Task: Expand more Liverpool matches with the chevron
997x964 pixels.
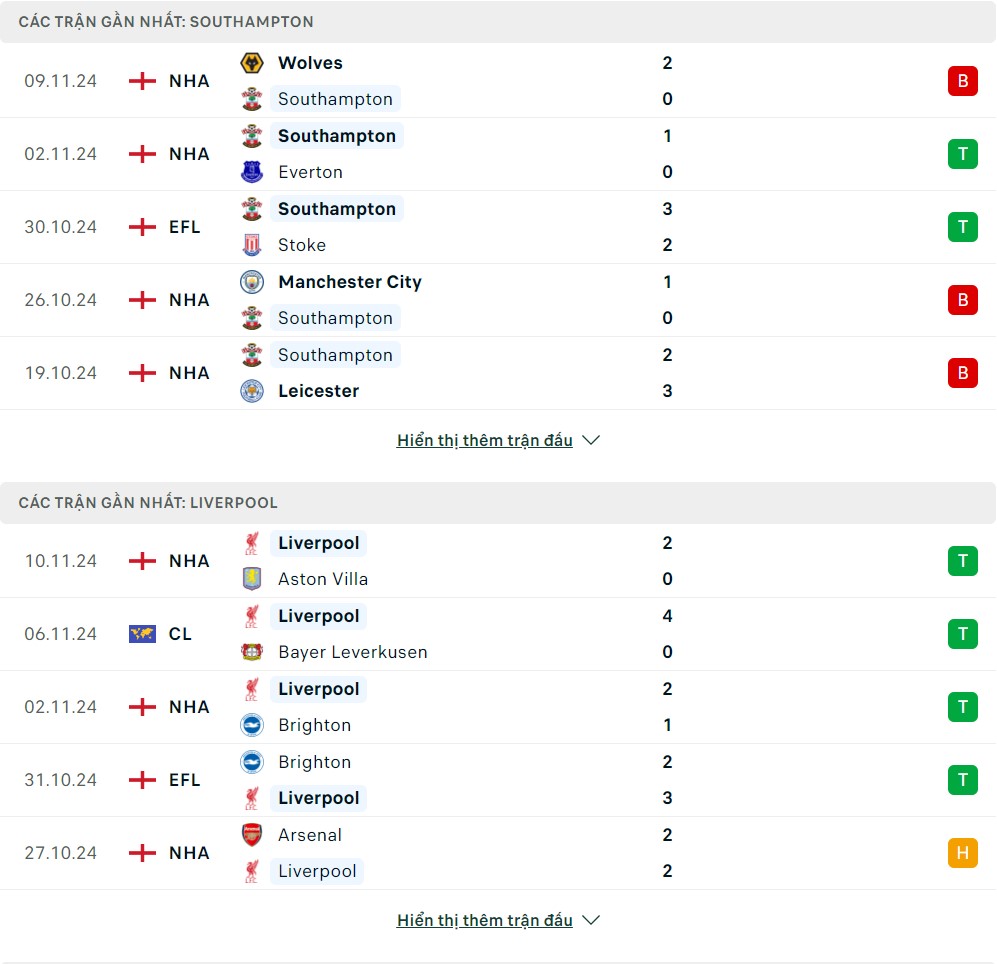Action: coord(591,920)
